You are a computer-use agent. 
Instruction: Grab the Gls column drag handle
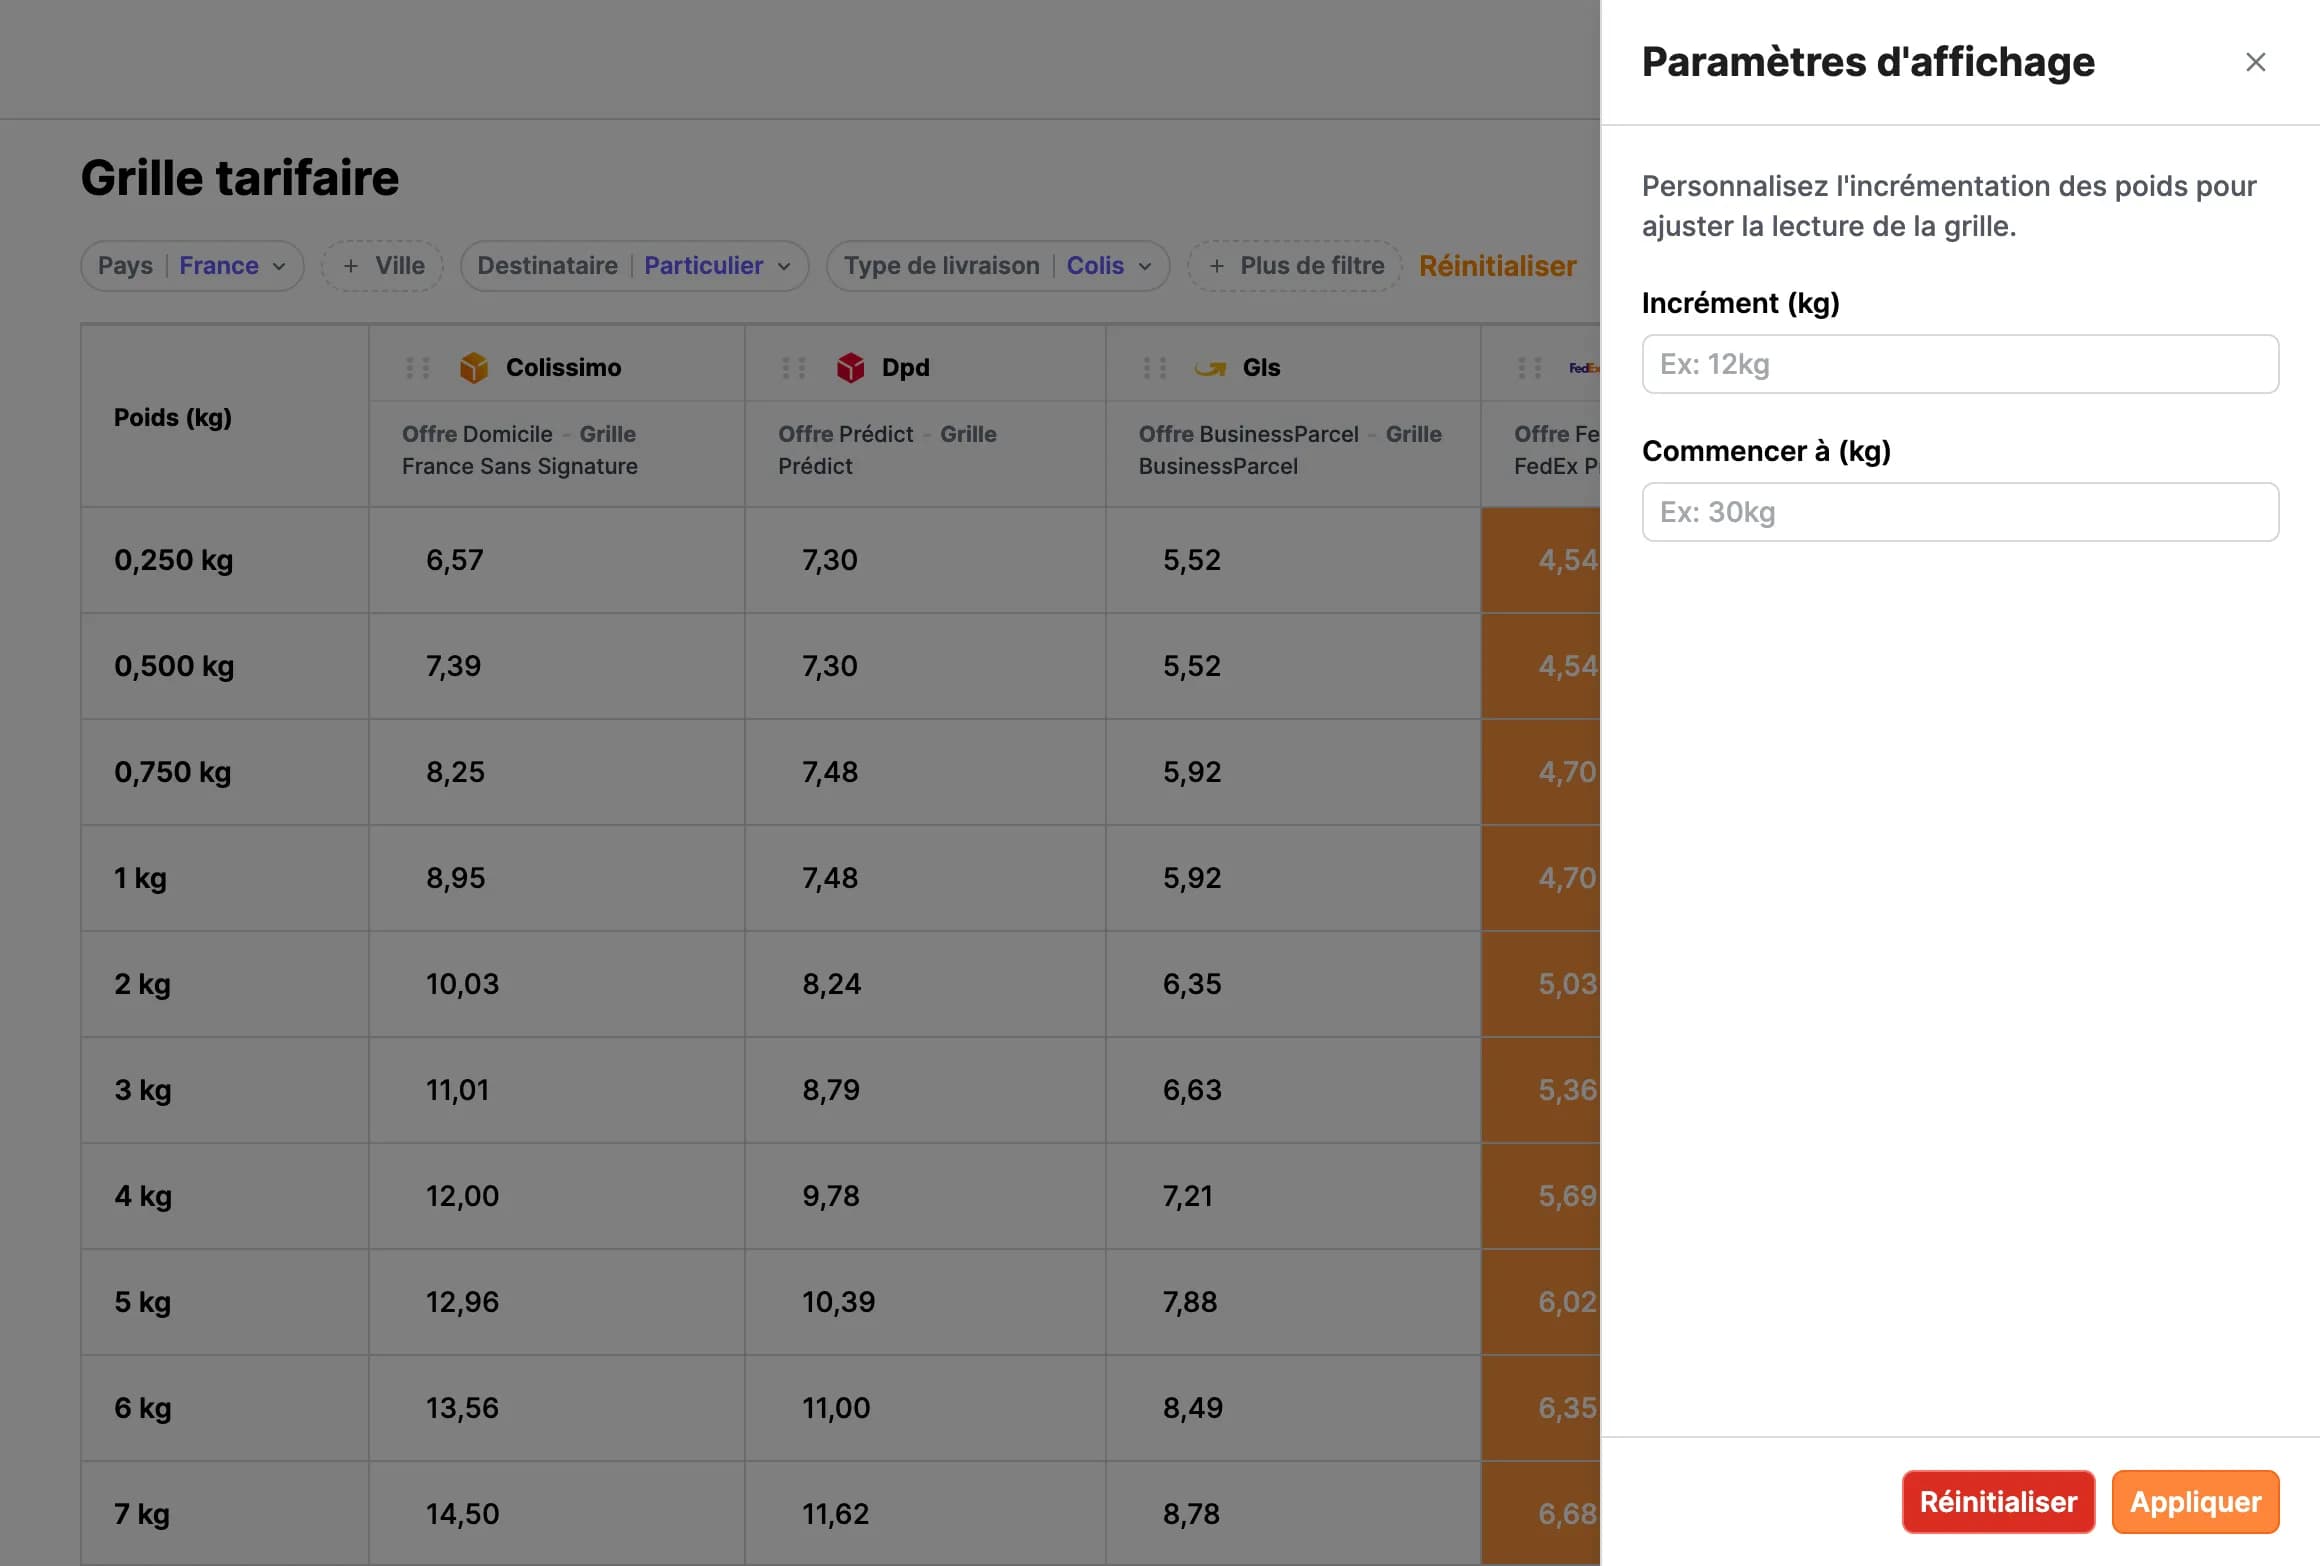[1155, 368]
